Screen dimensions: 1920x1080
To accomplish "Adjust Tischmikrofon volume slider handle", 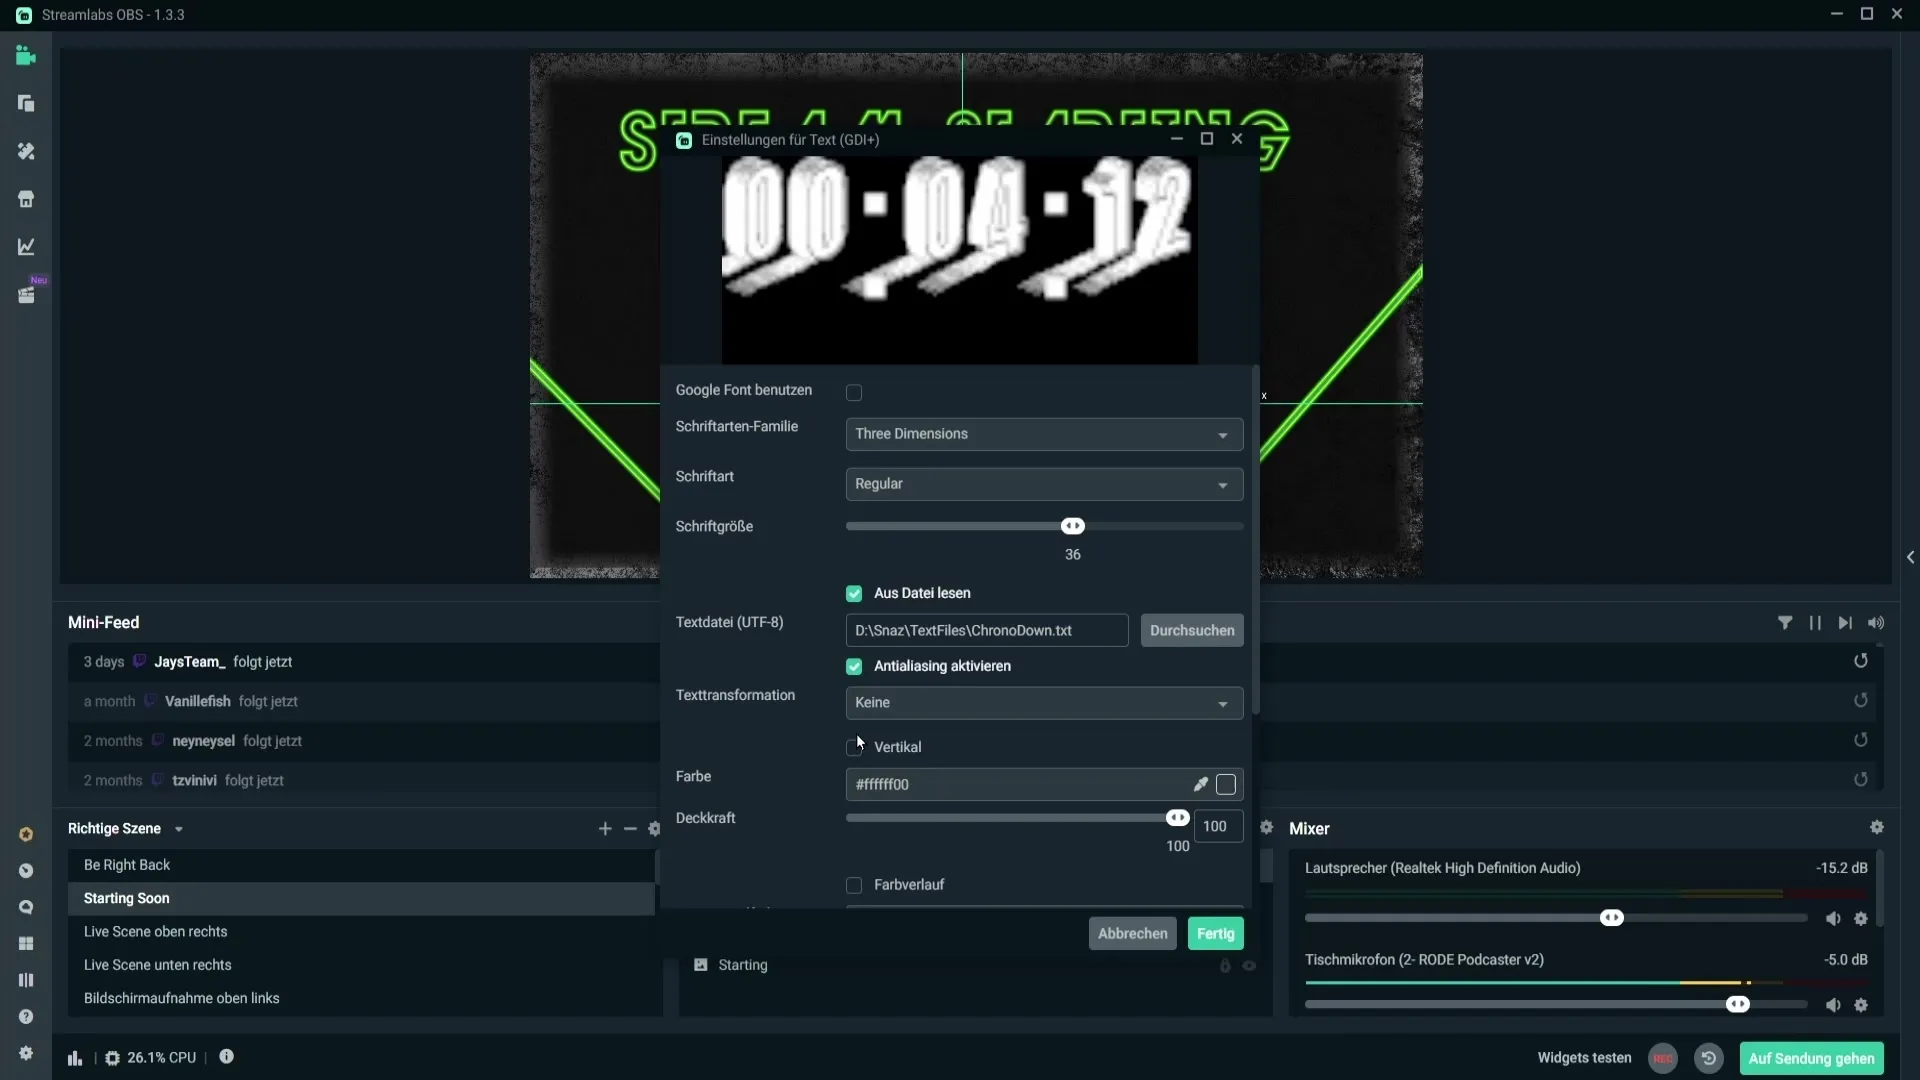I will coord(1737,1005).
